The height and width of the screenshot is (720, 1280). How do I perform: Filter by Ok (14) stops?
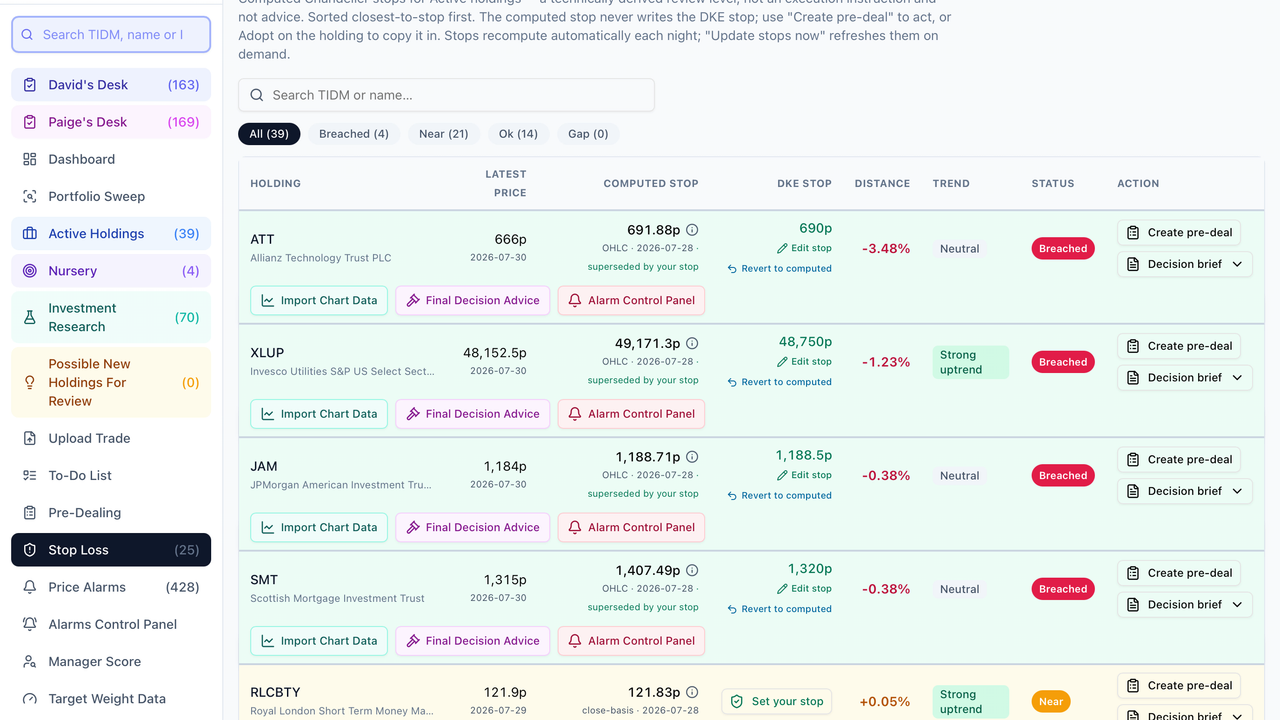point(518,134)
